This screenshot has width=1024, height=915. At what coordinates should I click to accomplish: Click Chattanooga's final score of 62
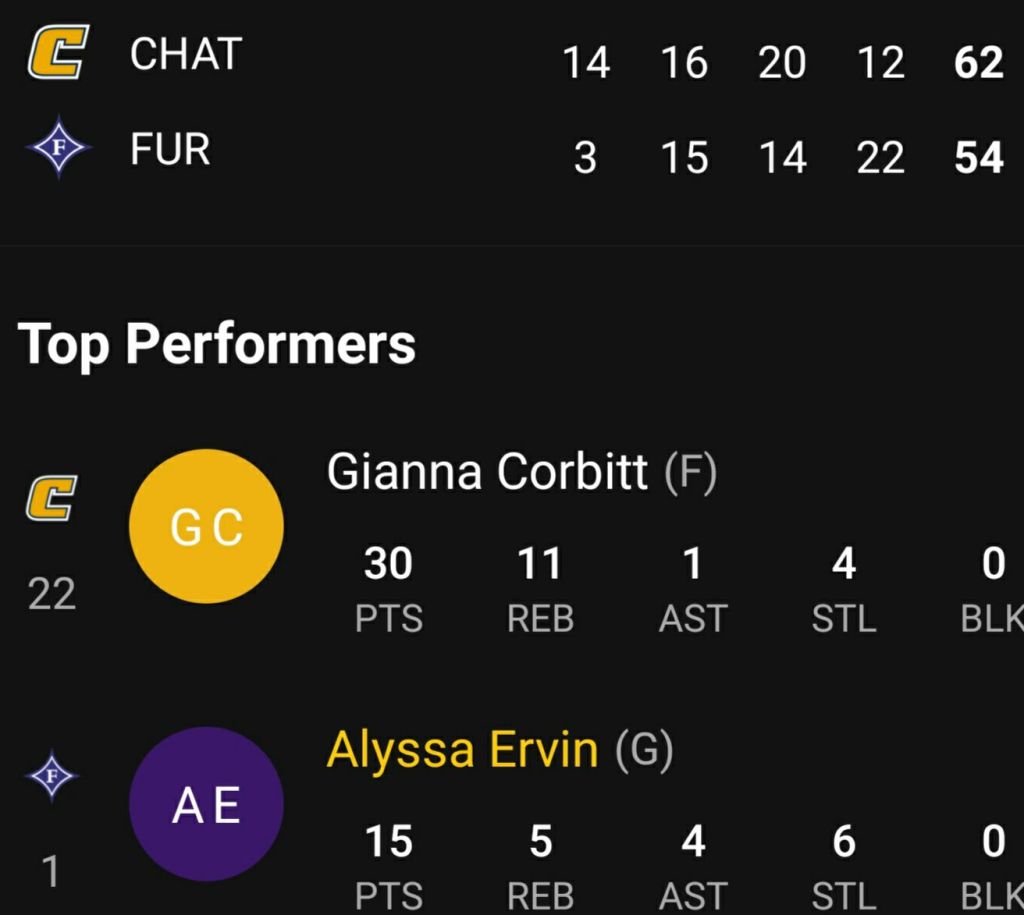(978, 63)
